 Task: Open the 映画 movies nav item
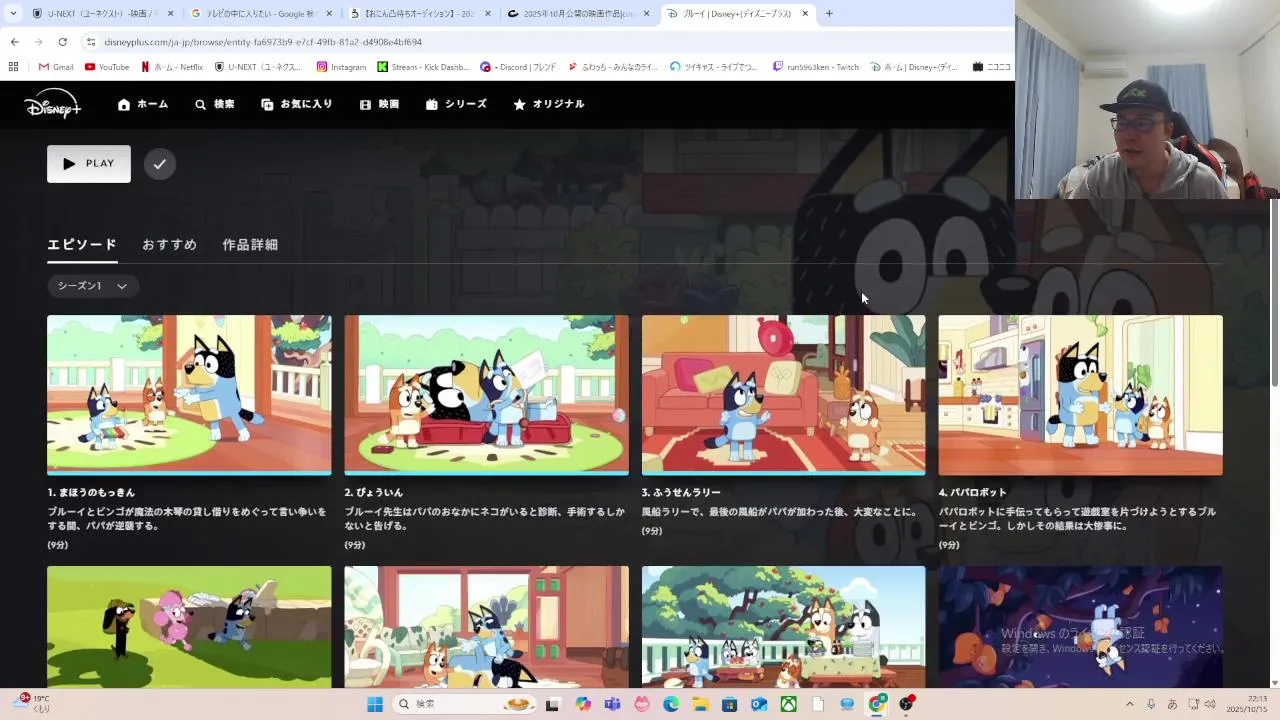click(x=379, y=104)
